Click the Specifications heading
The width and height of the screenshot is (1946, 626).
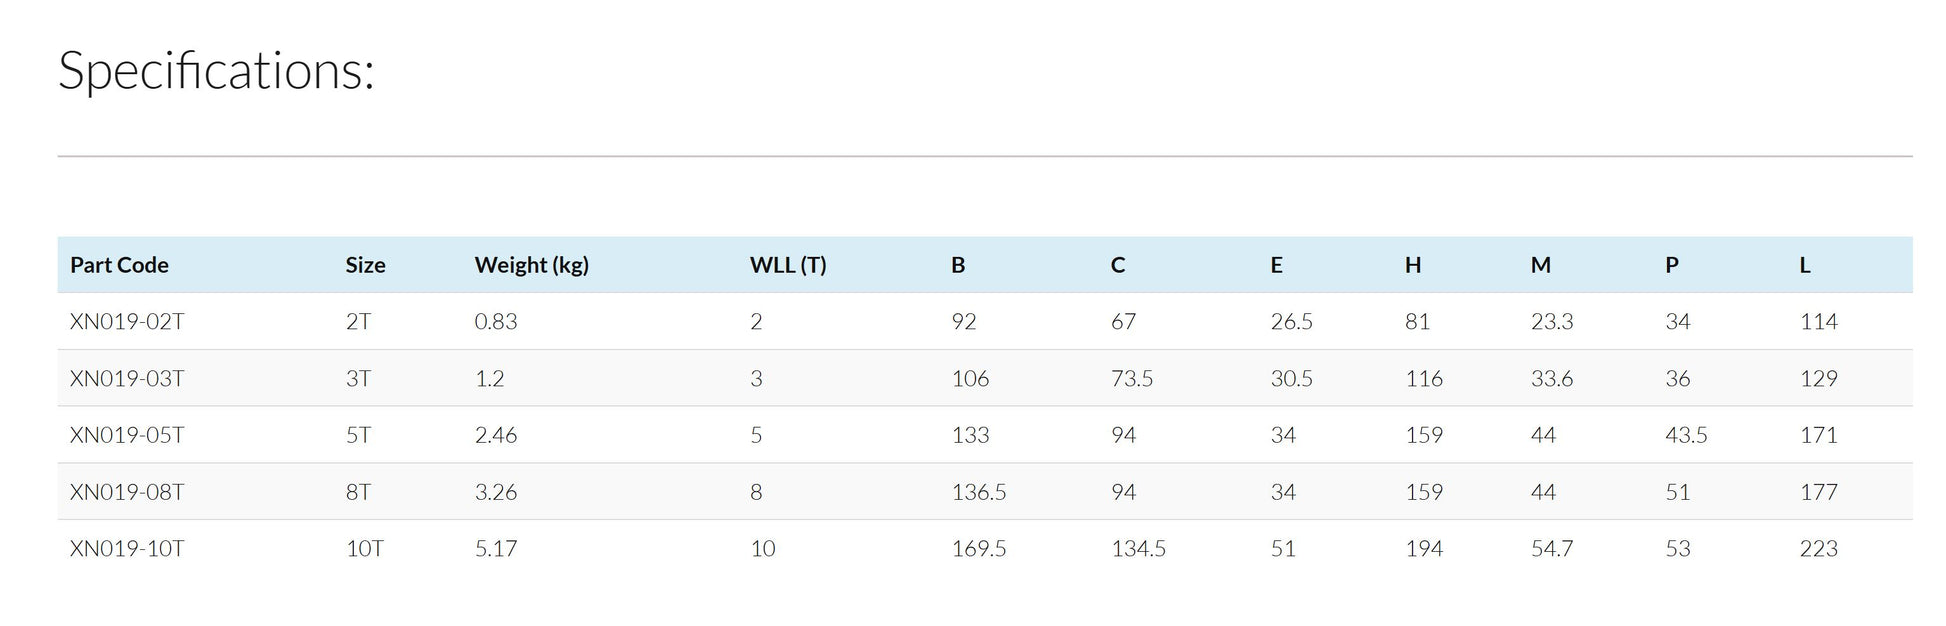coord(216,71)
